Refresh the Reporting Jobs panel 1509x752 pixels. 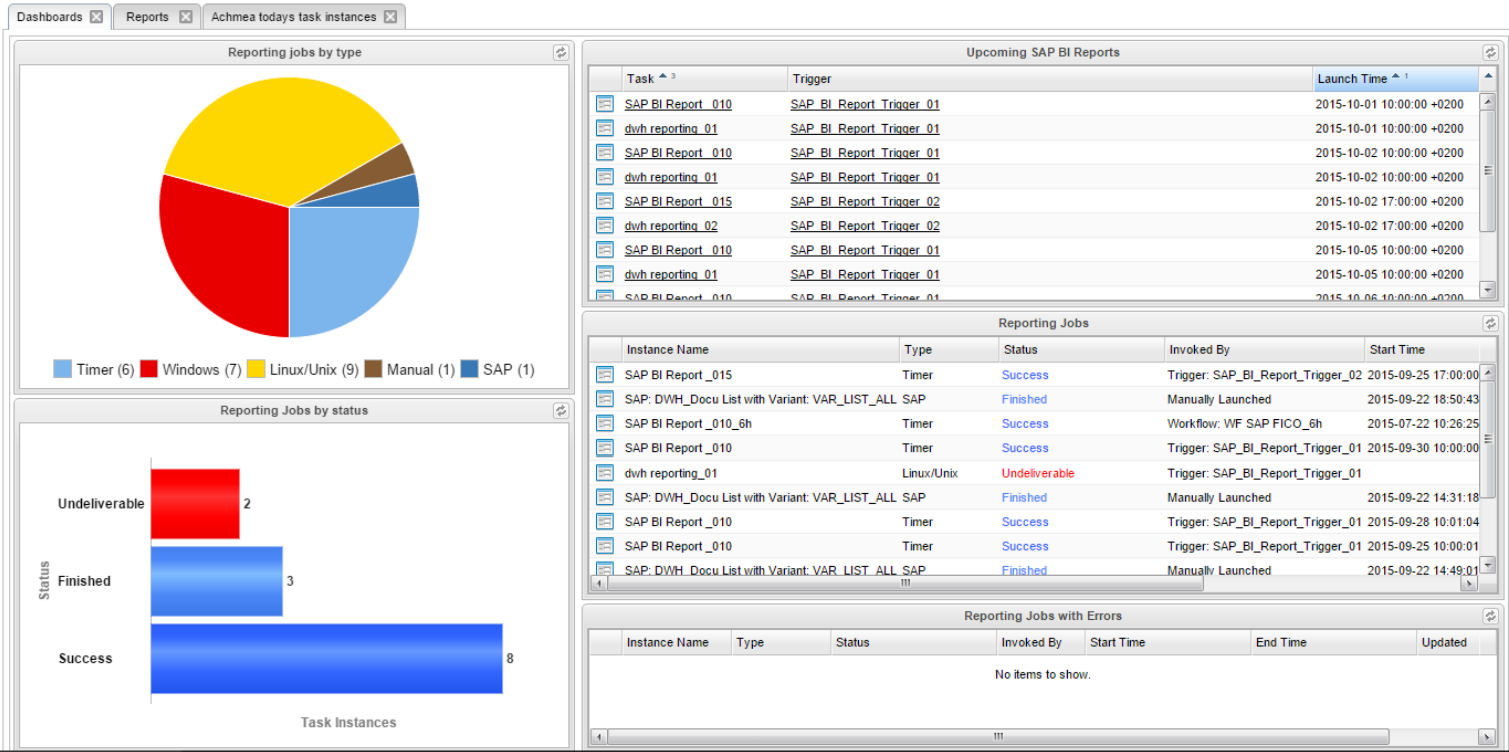point(1490,322)
